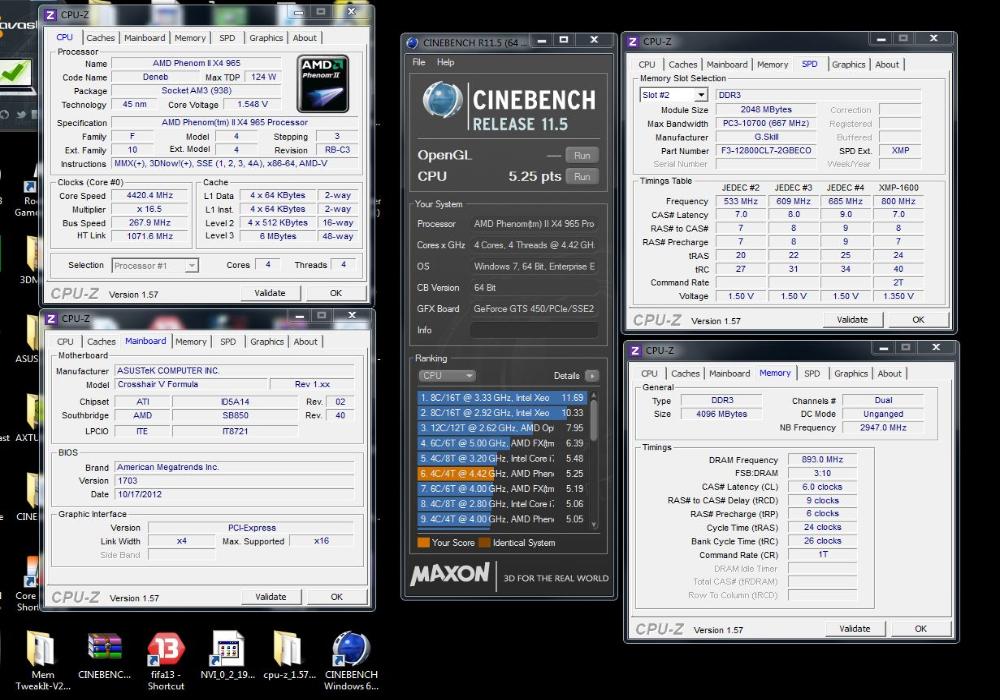Click the BIOS Date 10/17/2012 field
The height and width of the screenshot is (700, 1000).
coord(234,494)
